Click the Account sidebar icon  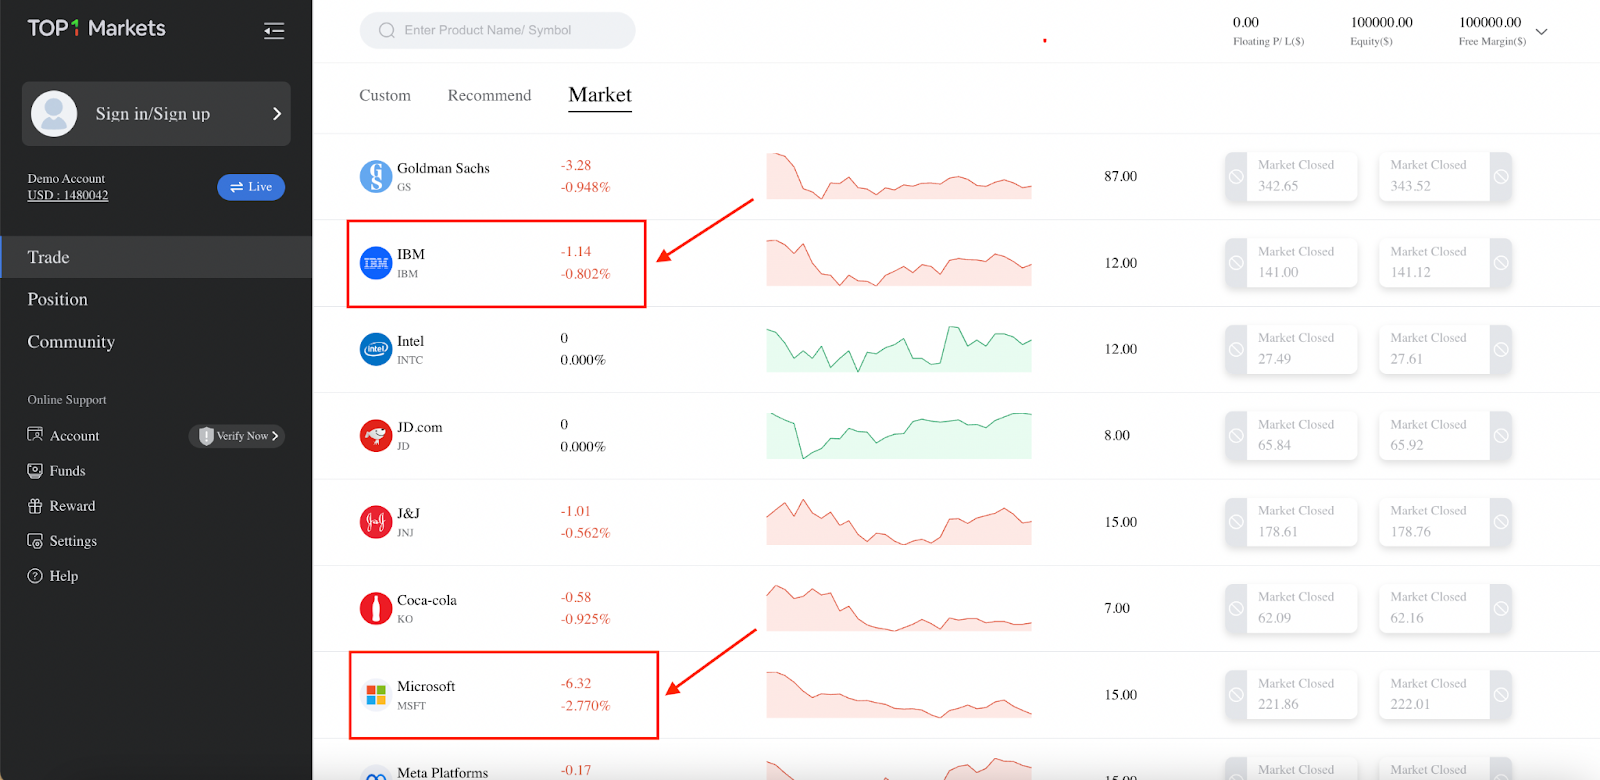click(x=35, y=435)
